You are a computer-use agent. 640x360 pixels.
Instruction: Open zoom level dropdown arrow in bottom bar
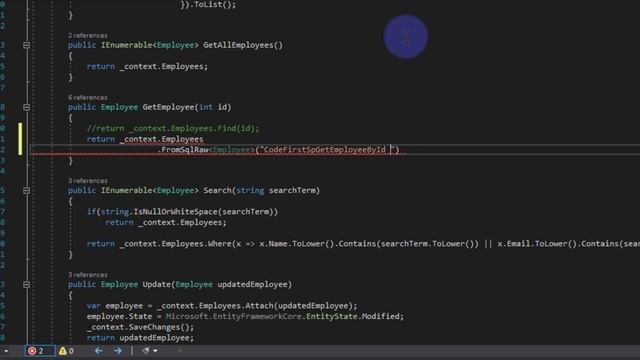pyautogui.click(x=6, y=351)
